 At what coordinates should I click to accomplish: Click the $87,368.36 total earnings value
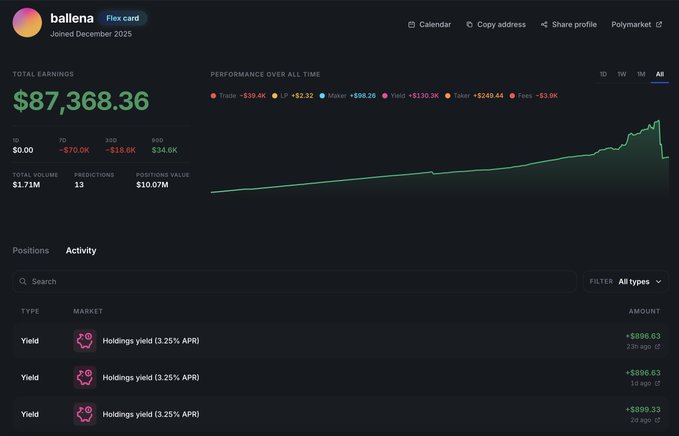click(81, 101)
